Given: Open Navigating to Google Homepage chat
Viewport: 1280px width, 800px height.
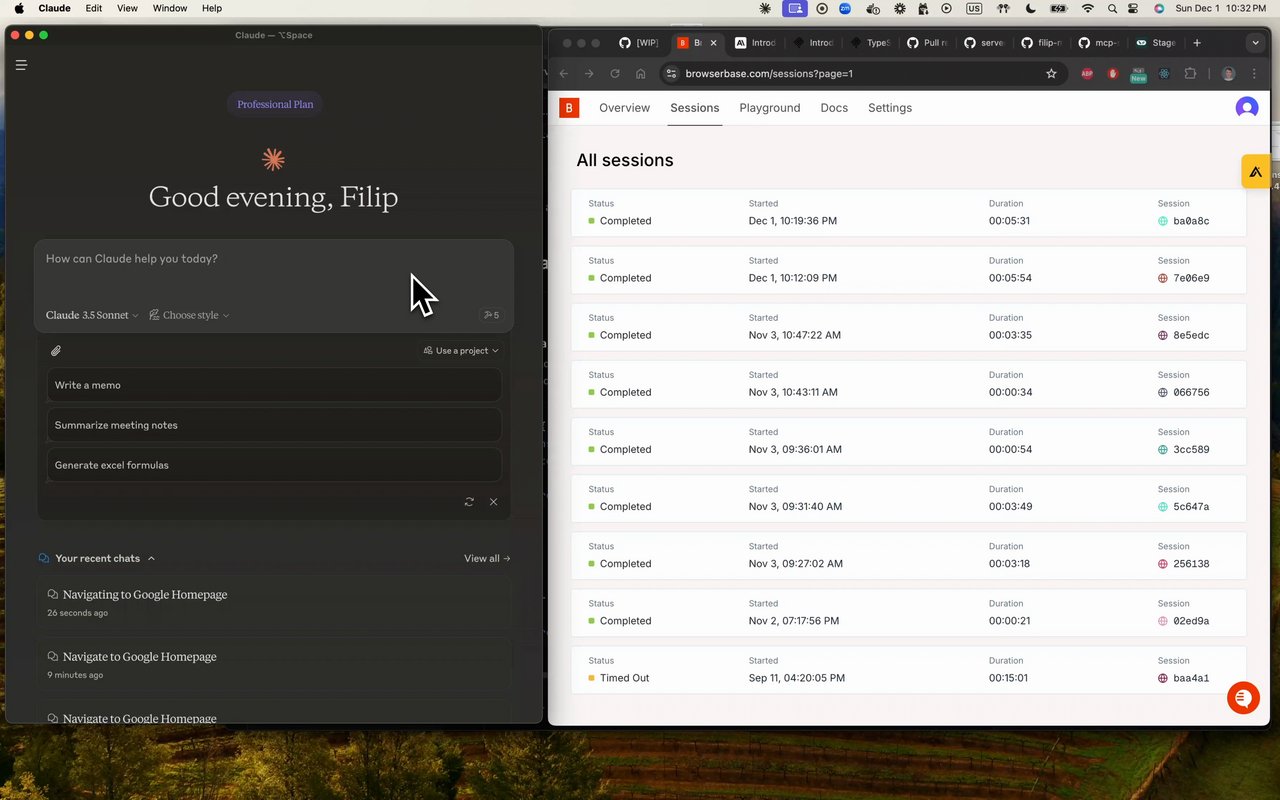Looking at the screenshot, I should [x=274, y=602].
